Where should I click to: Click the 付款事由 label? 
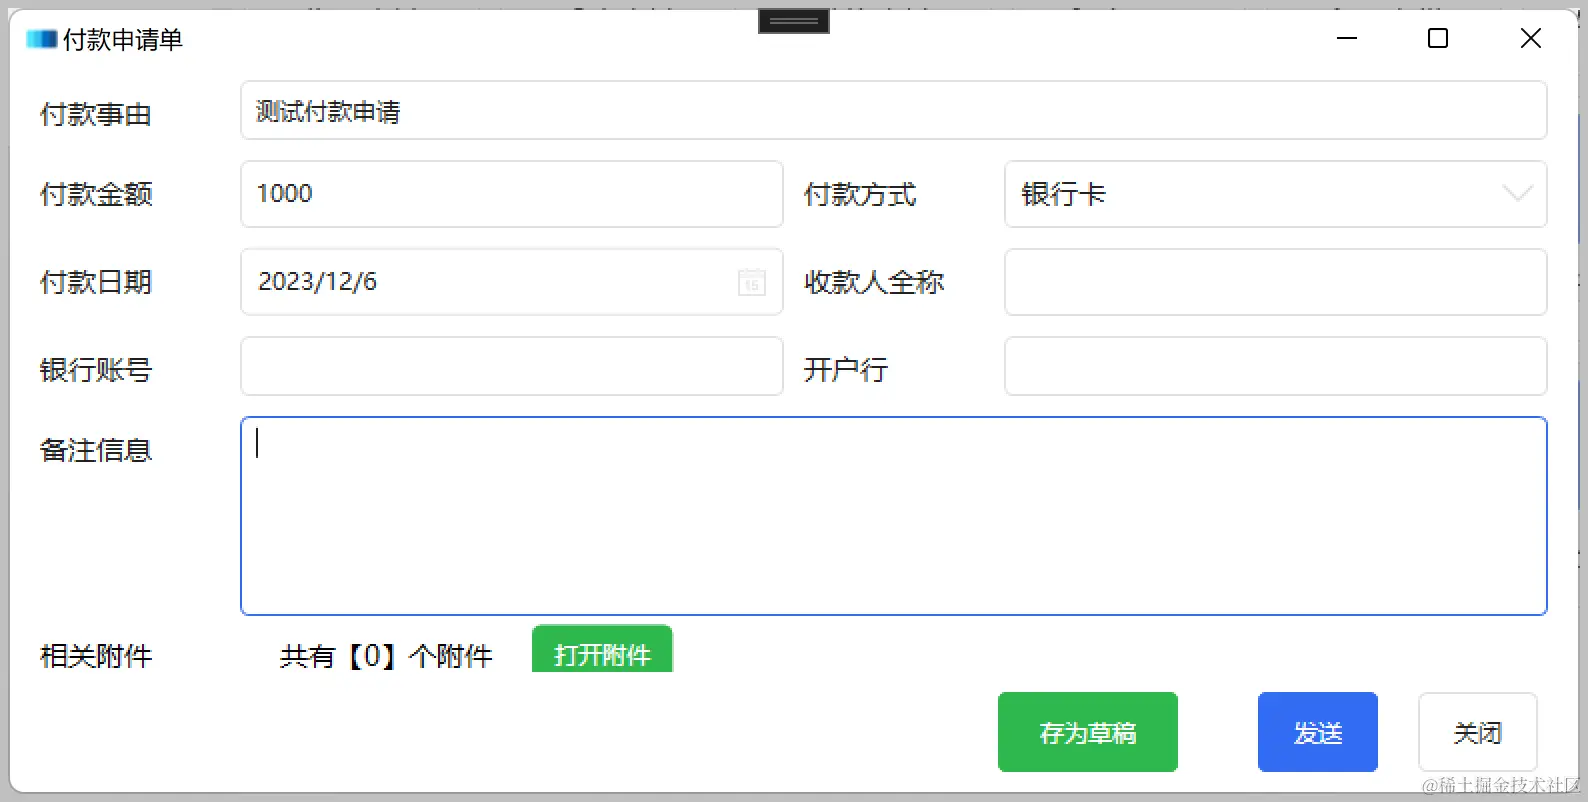[x=96, y=114]
